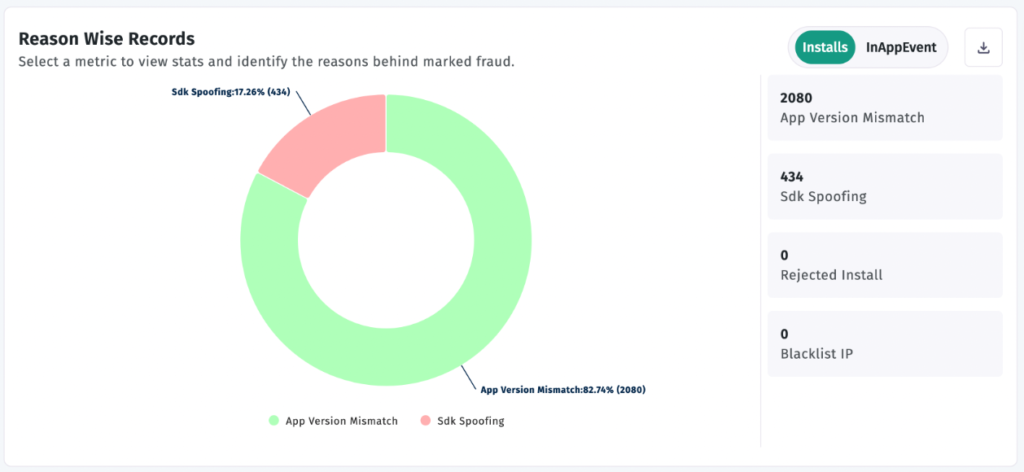Click the App Version Mismatch legend label
The height and width of the screenshot is (472, 1024).
pyautogui.click(x=341, y=421)
